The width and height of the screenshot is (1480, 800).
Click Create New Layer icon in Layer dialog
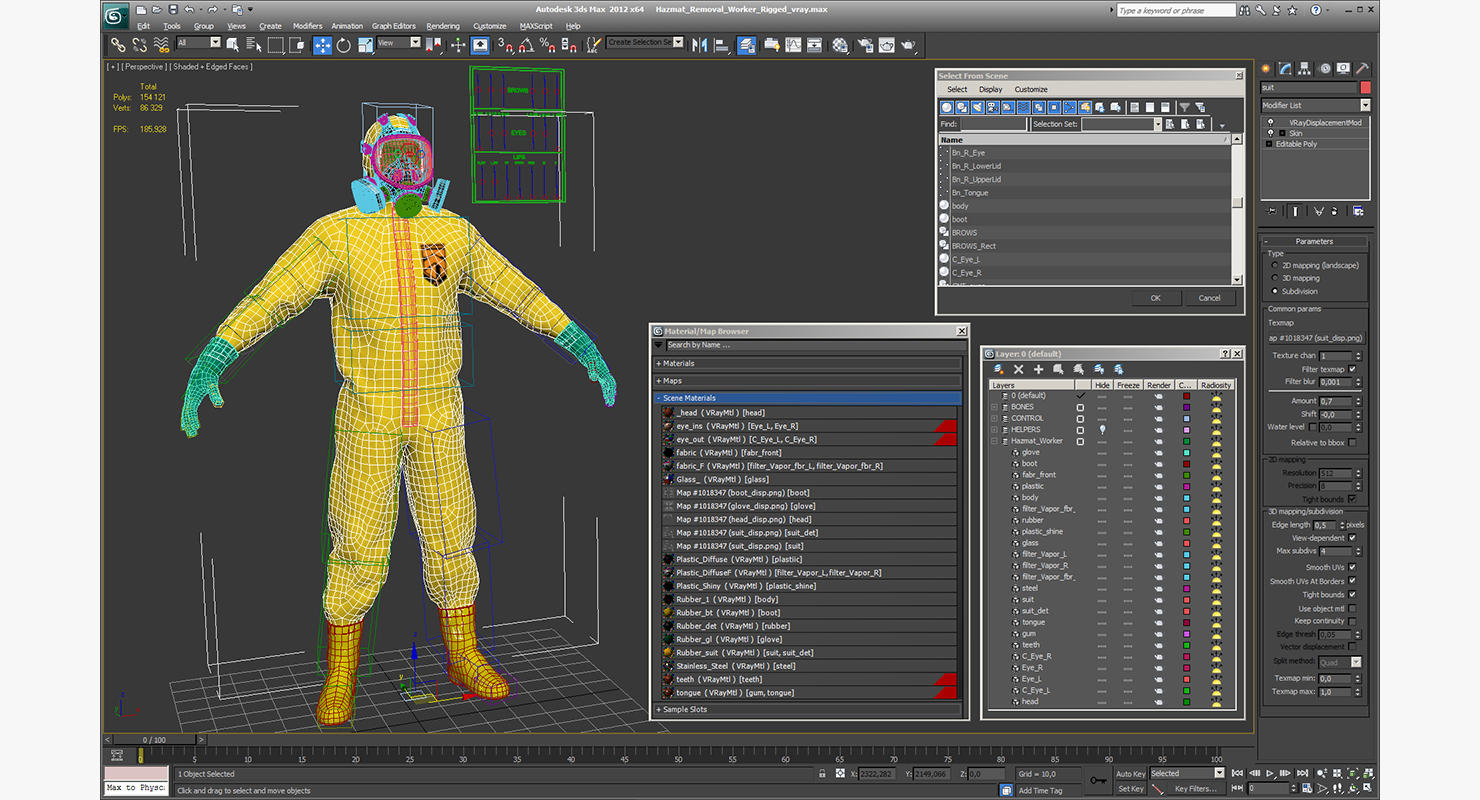coord(999,369)
